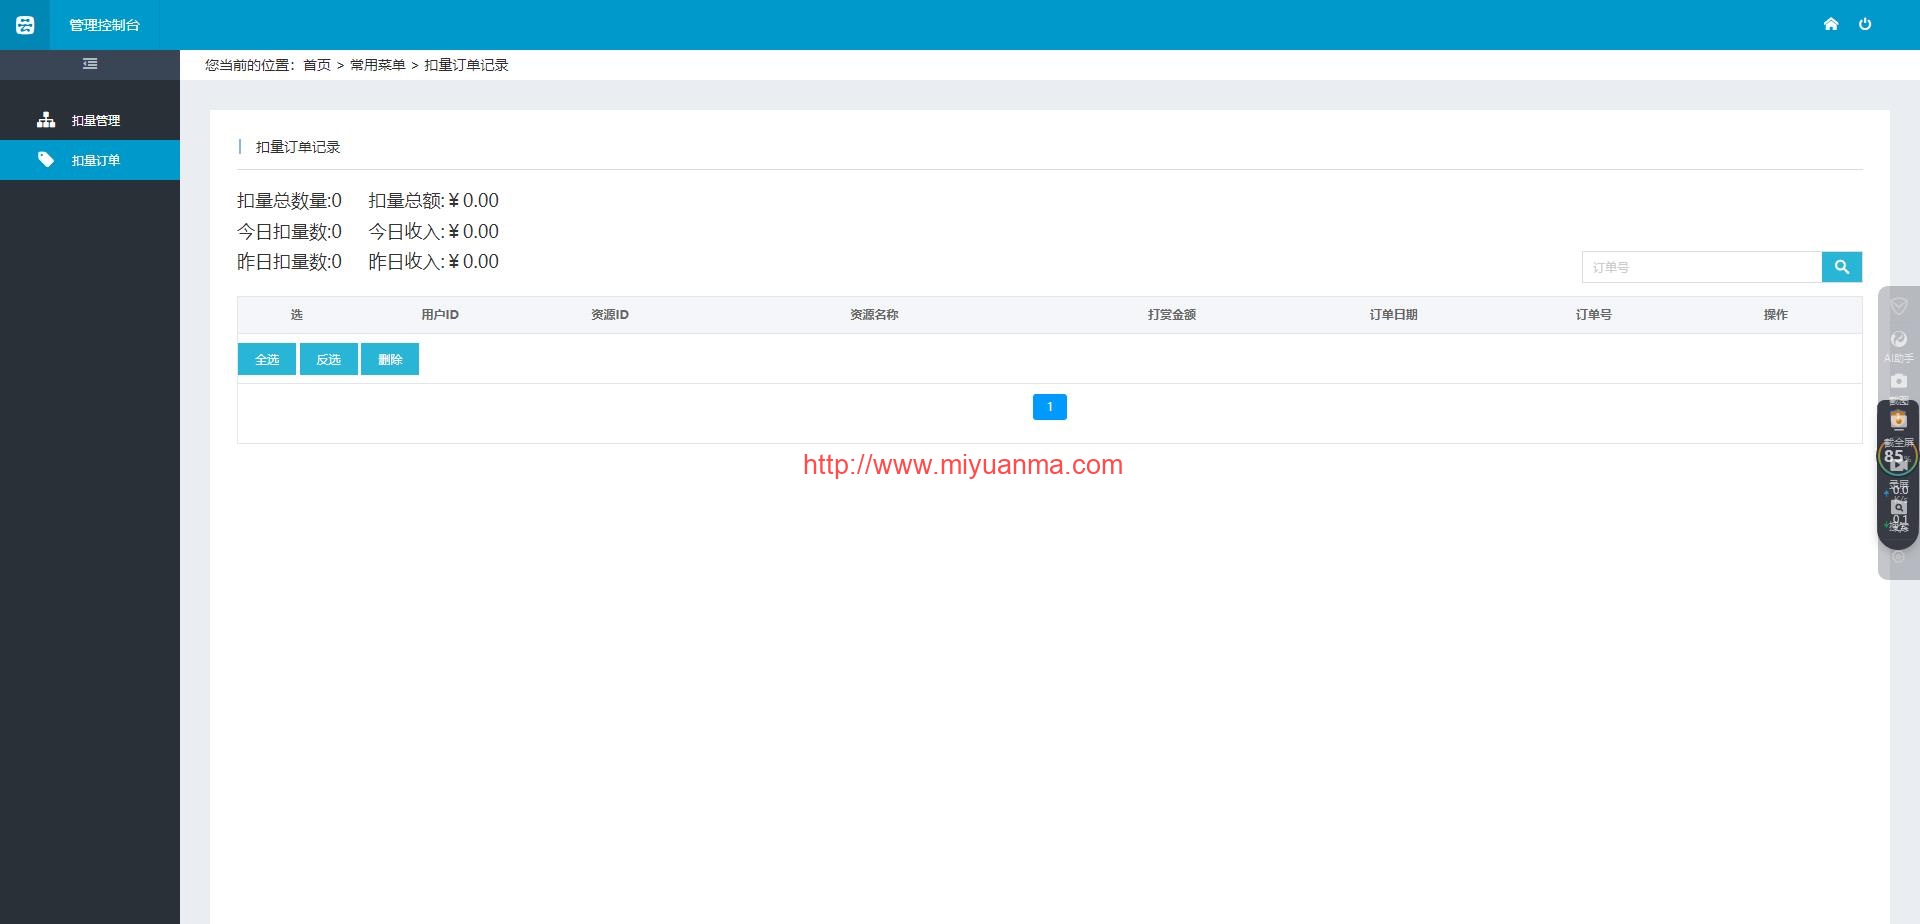Select page 1 in pagination

(1050, 407)
